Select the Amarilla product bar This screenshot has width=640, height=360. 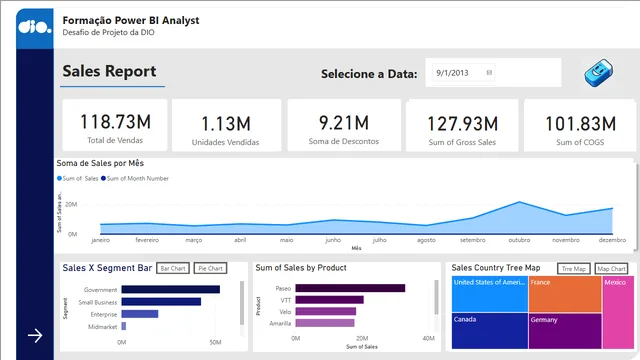(325, 323)
